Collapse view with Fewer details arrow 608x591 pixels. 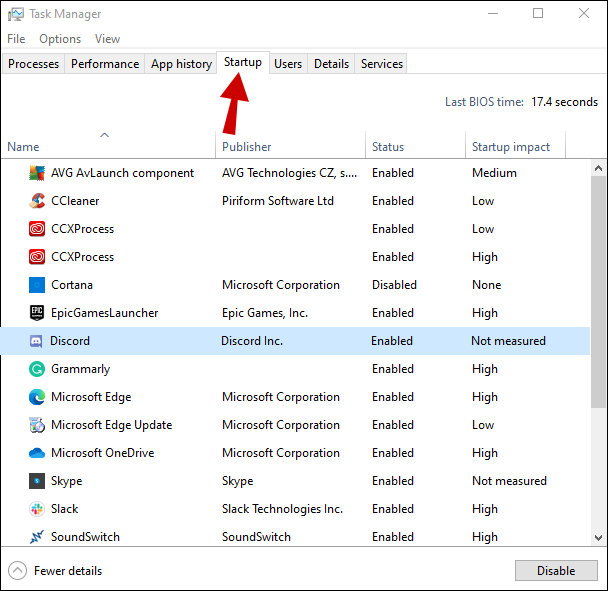(17, 570)
